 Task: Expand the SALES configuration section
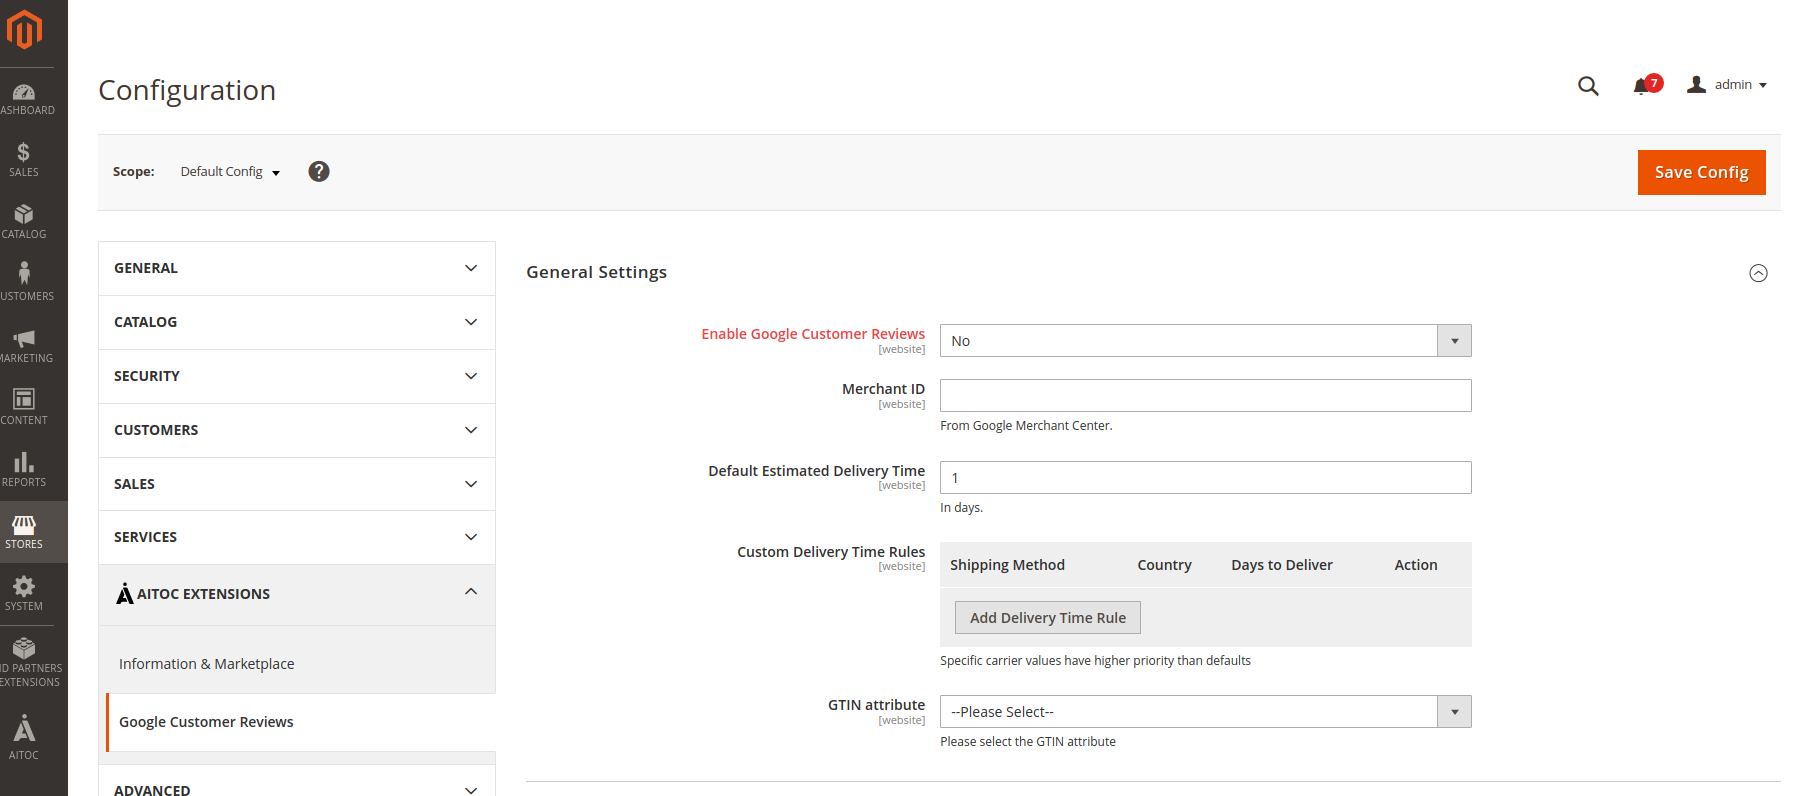tap(297, 484)
